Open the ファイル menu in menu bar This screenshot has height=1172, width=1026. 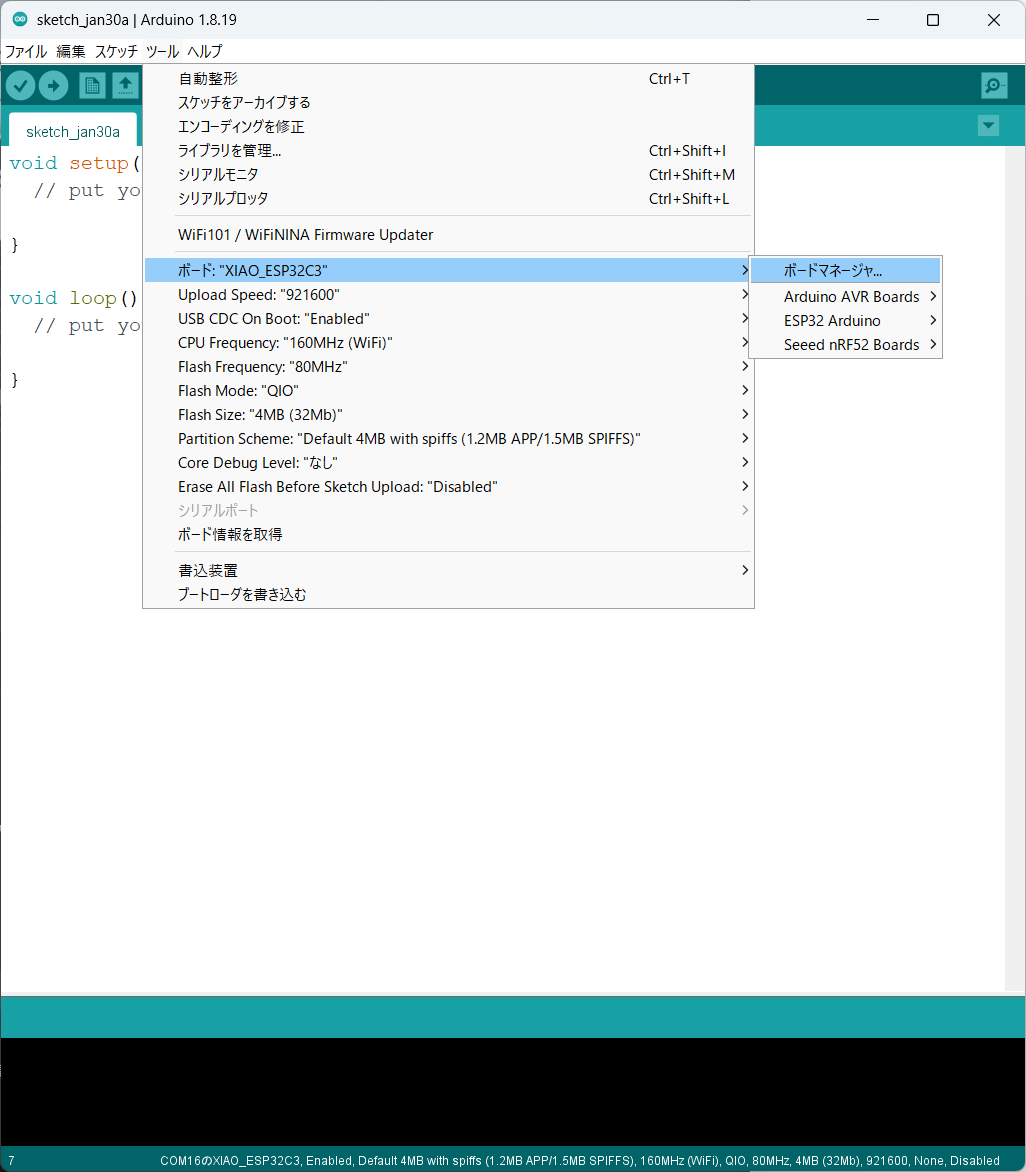pos(26,51)
